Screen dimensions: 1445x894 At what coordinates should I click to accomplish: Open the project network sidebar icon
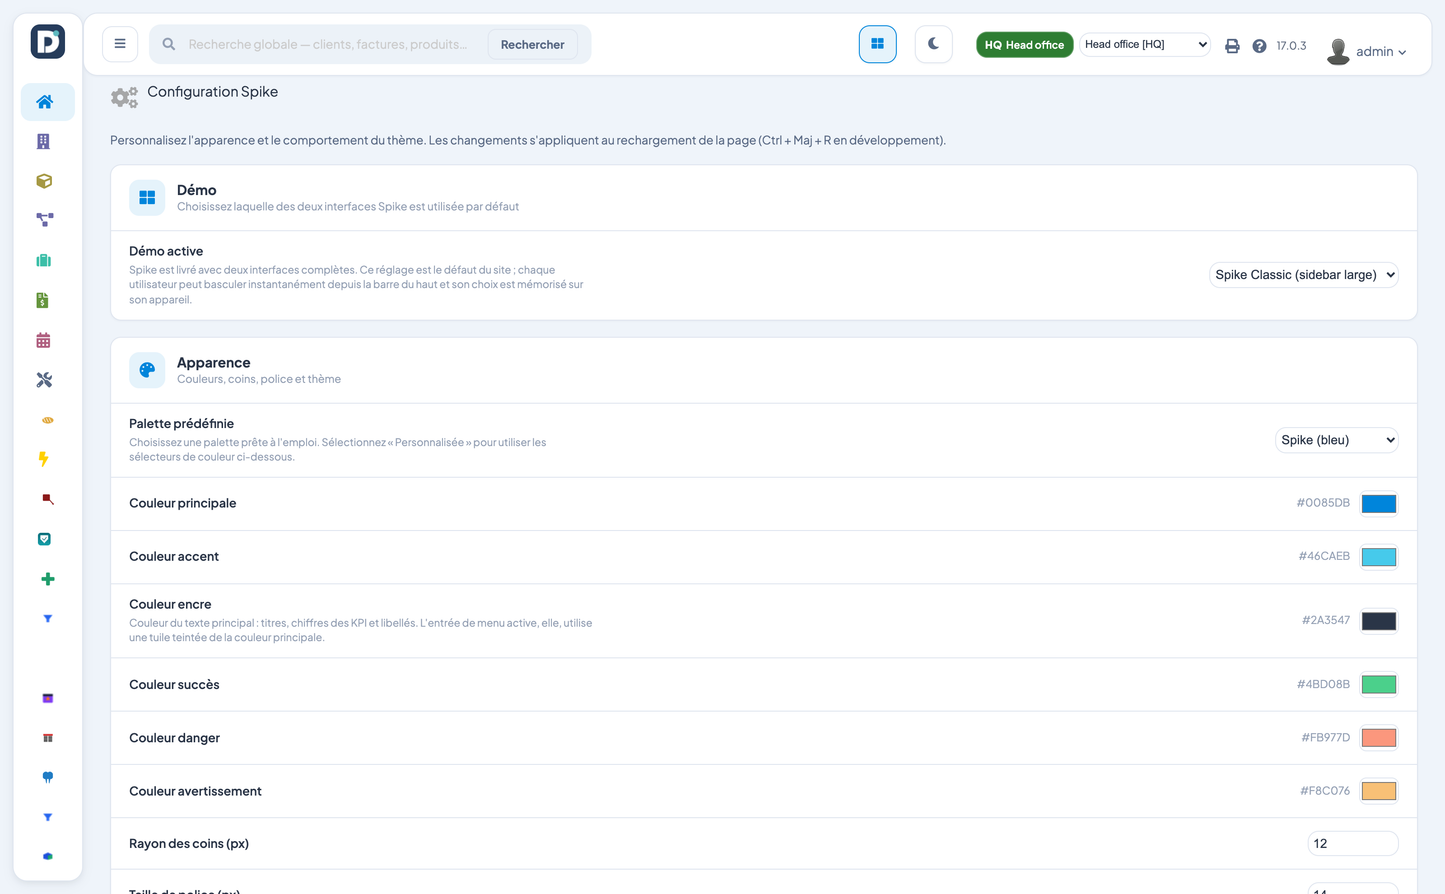(x=44, y=220)
